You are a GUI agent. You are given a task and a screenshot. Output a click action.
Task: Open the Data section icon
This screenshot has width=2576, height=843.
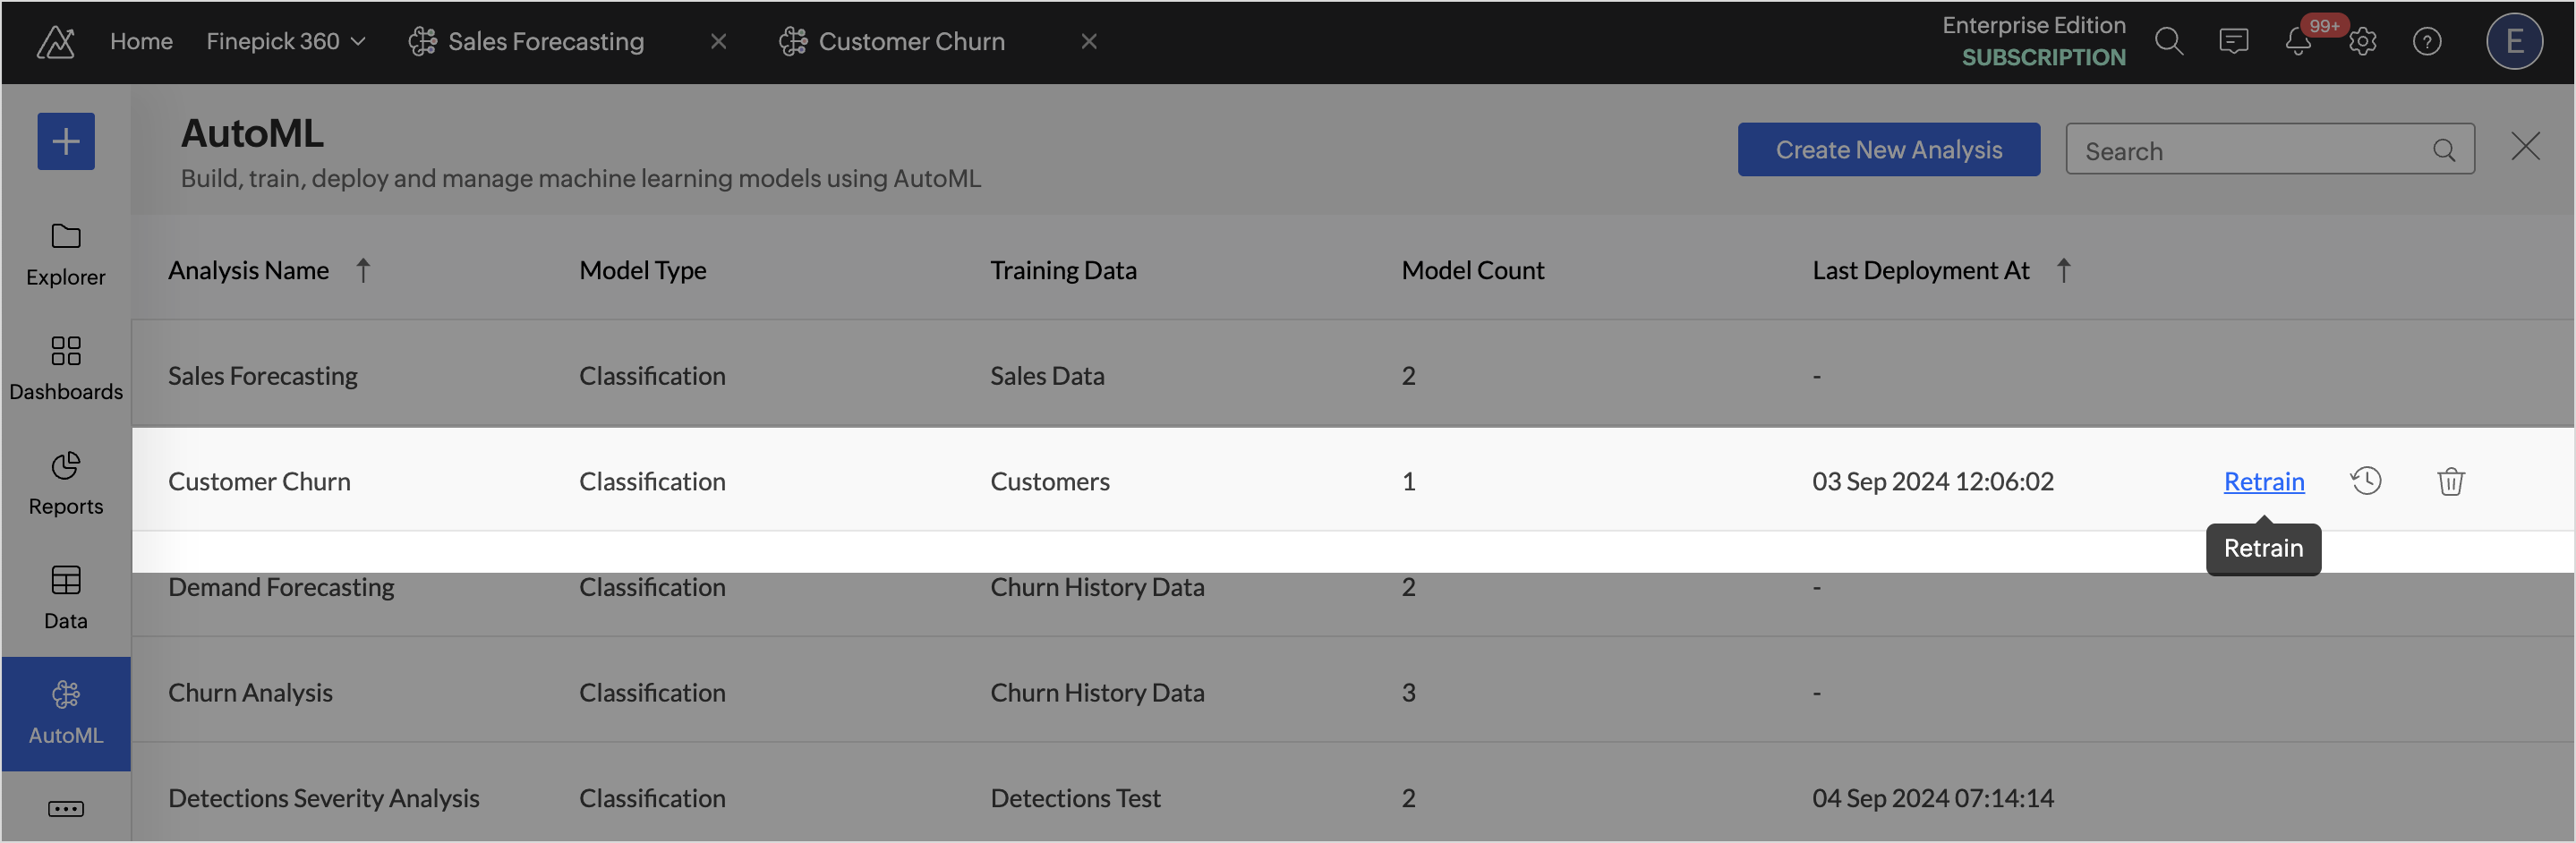66,580
